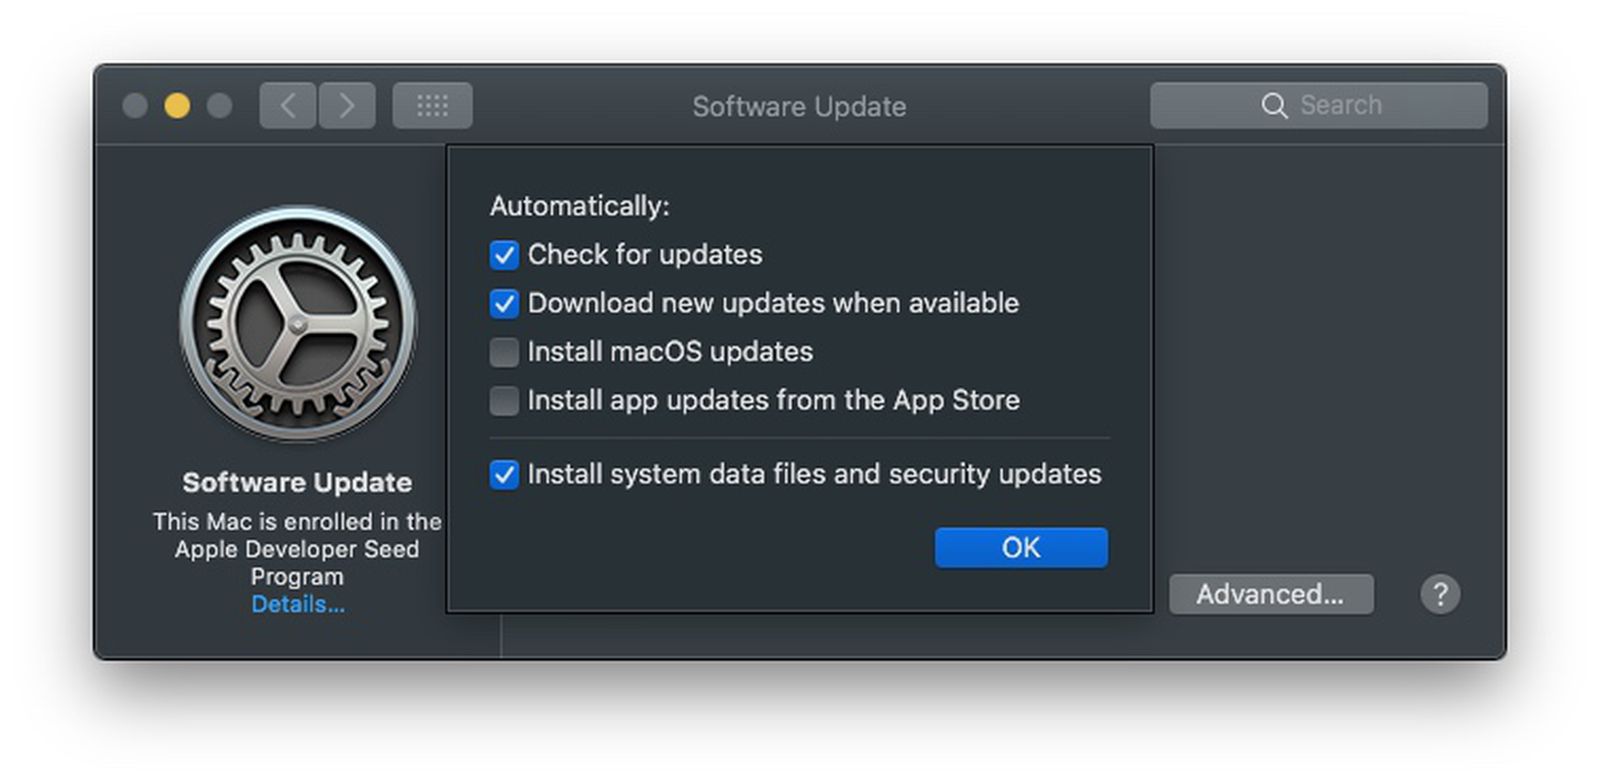Image resolution: width=1600 pixels, height=783 pixels.
Task: Enable the Install macOS updates checkbox
Action: coord(504,352)
